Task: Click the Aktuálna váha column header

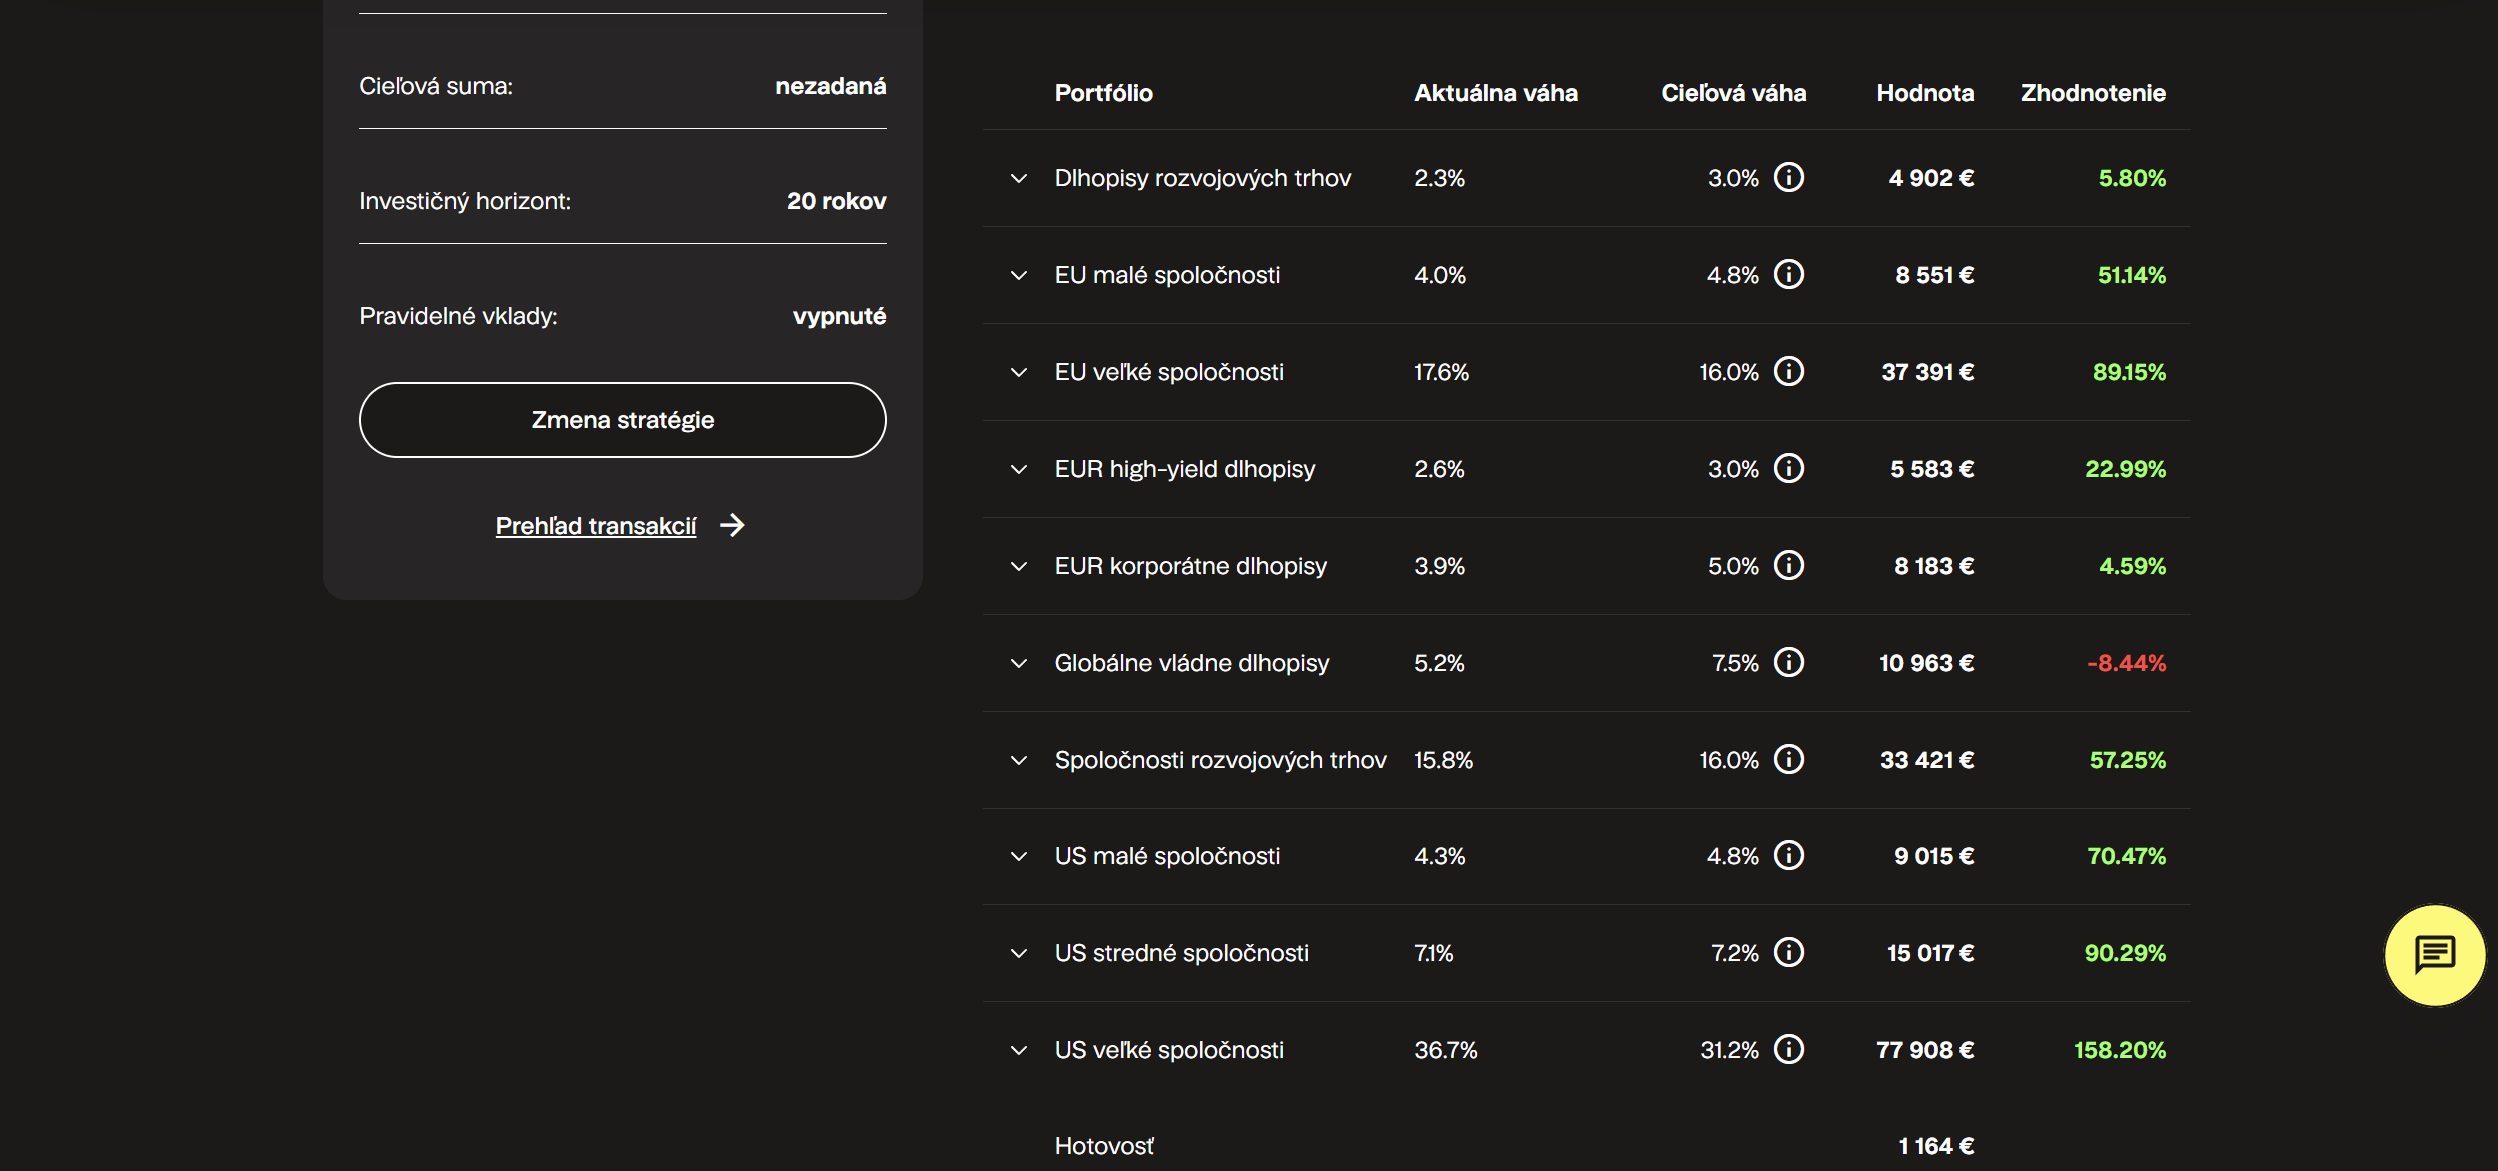Action: (x=1495, y=93)
